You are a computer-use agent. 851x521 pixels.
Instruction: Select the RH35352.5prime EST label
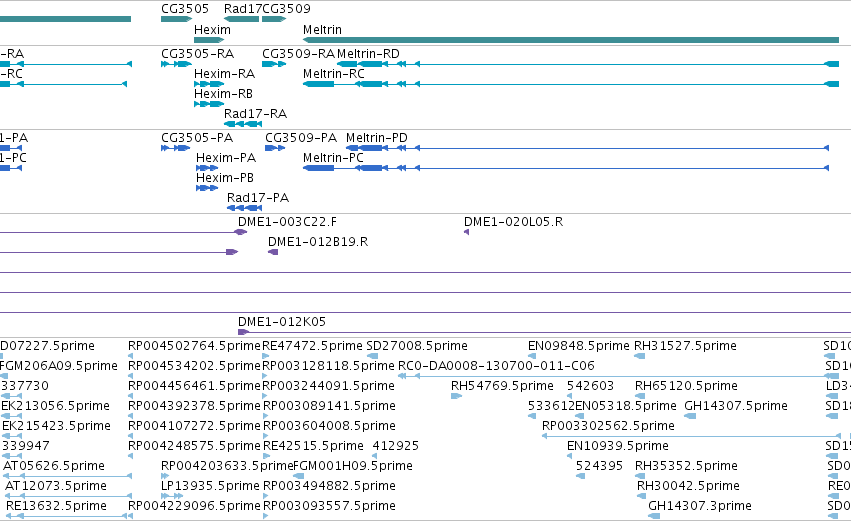686,466
